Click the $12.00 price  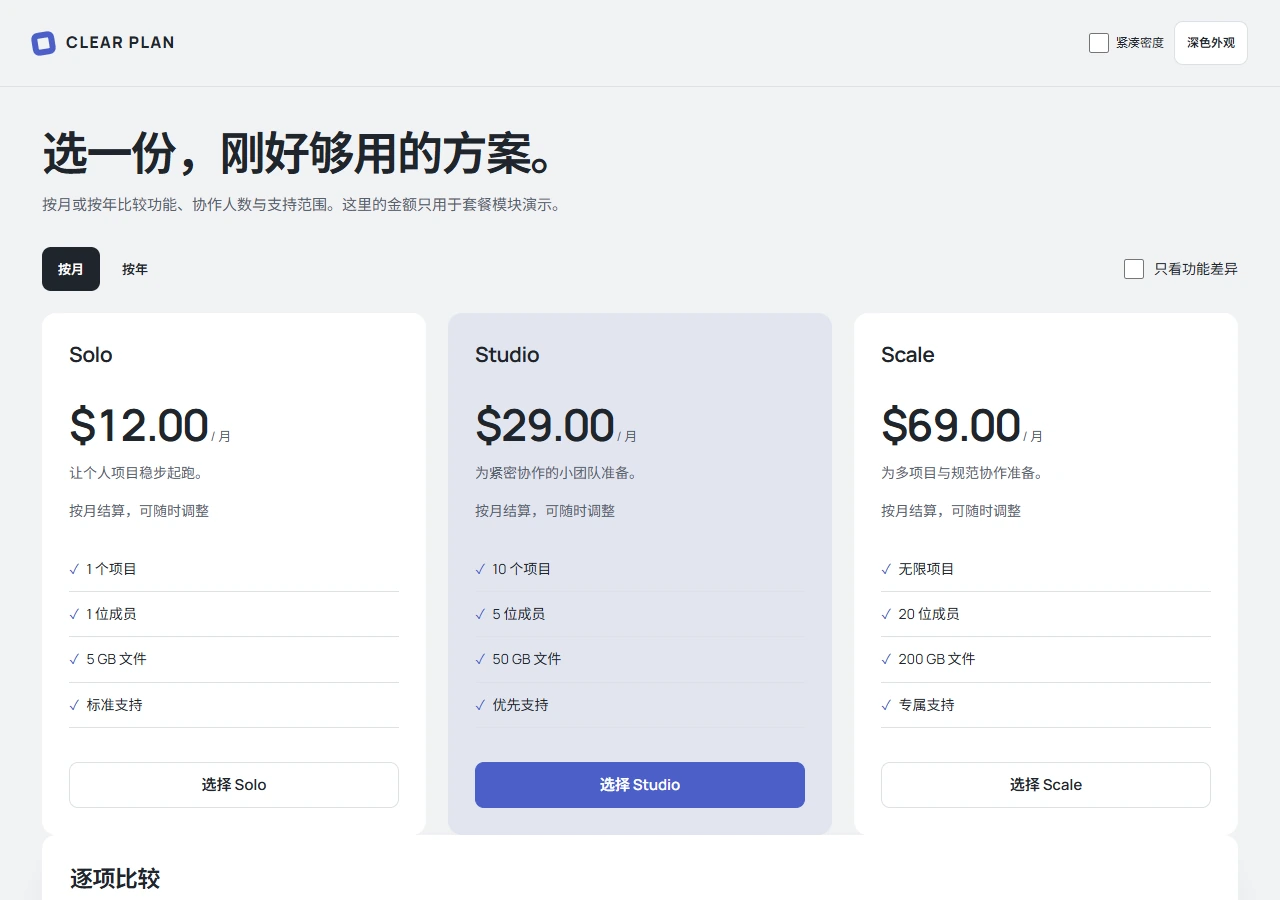[x=139, y=425]
